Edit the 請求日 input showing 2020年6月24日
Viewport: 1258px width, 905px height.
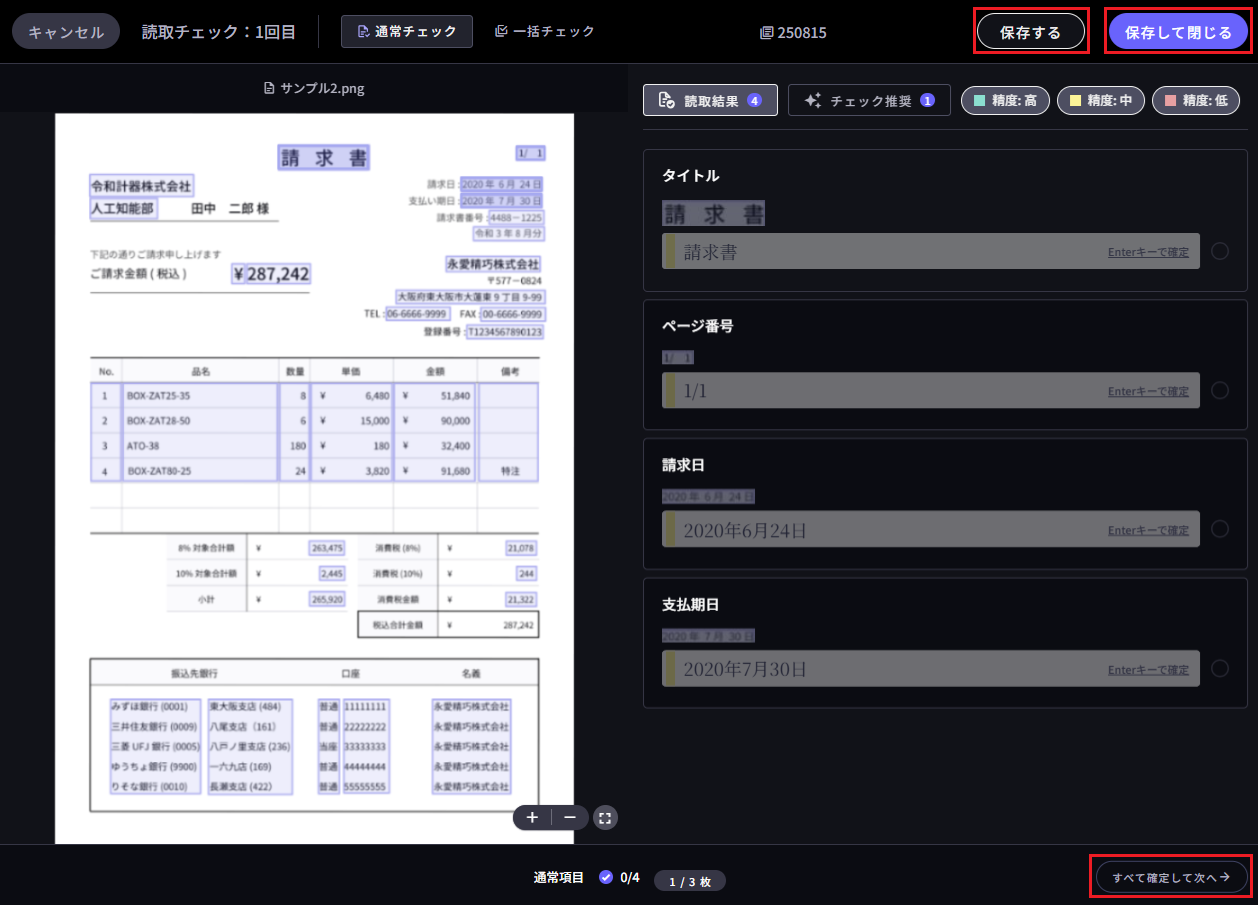880,530
